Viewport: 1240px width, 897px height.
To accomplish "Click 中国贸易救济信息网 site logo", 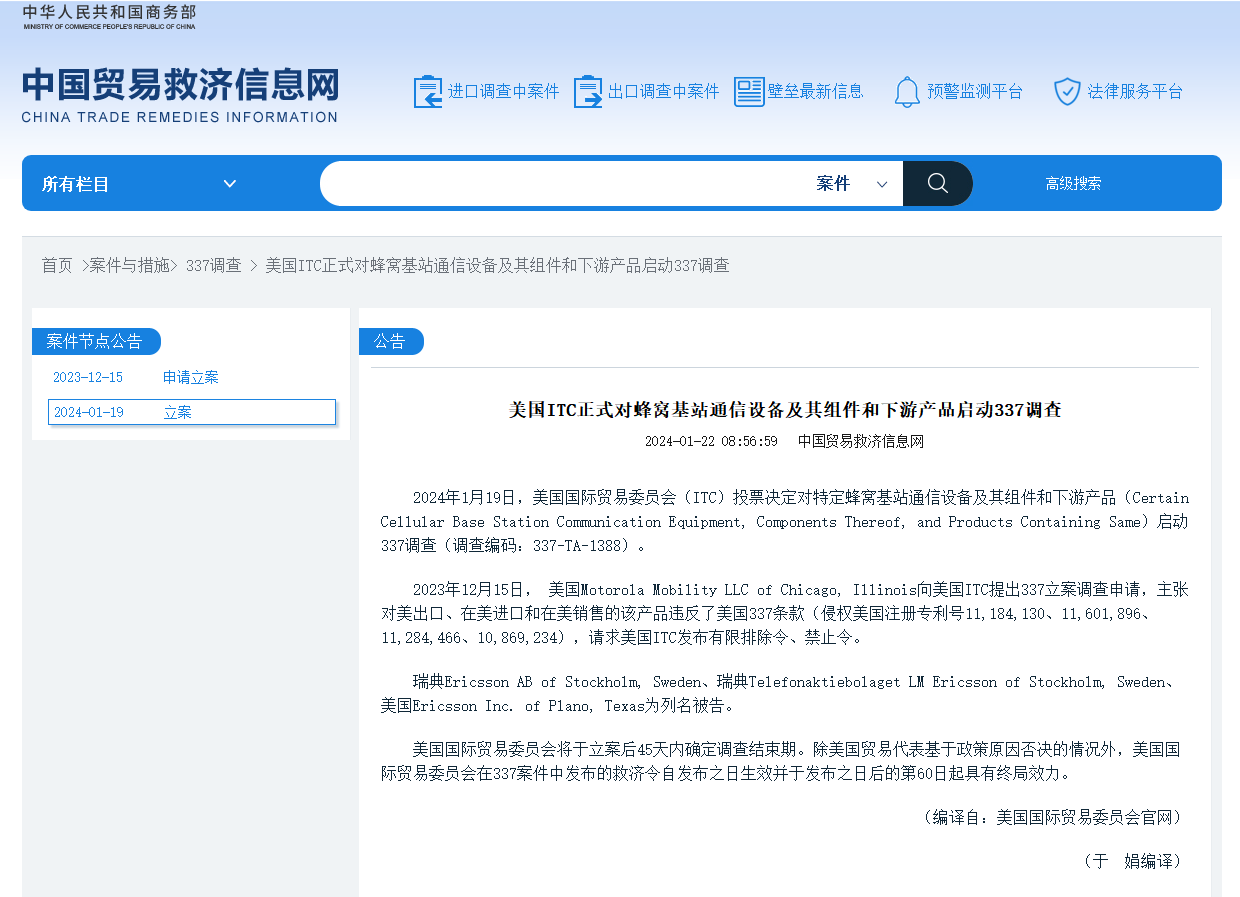I will [180, 95].
